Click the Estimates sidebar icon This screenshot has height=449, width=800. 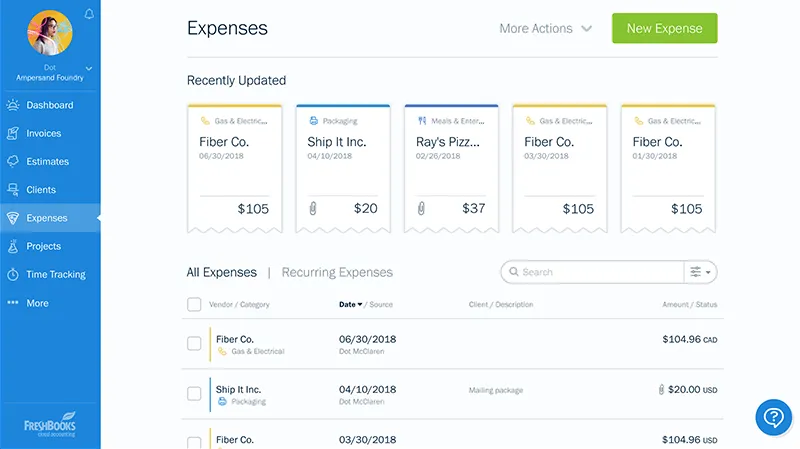[x=13, y=161]
